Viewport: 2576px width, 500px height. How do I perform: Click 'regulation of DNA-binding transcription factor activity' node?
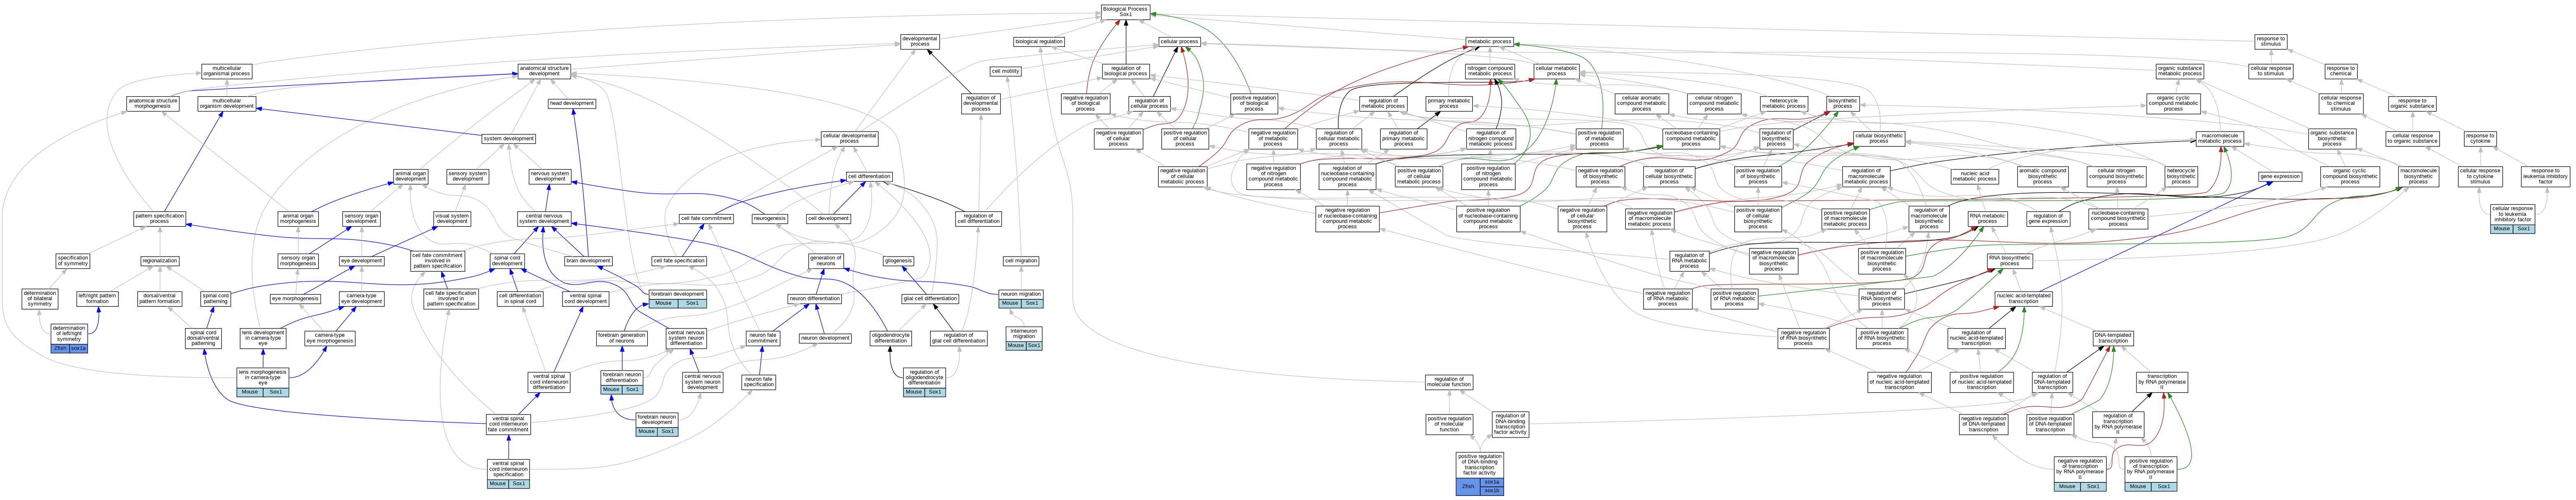tap(1510, 424)
